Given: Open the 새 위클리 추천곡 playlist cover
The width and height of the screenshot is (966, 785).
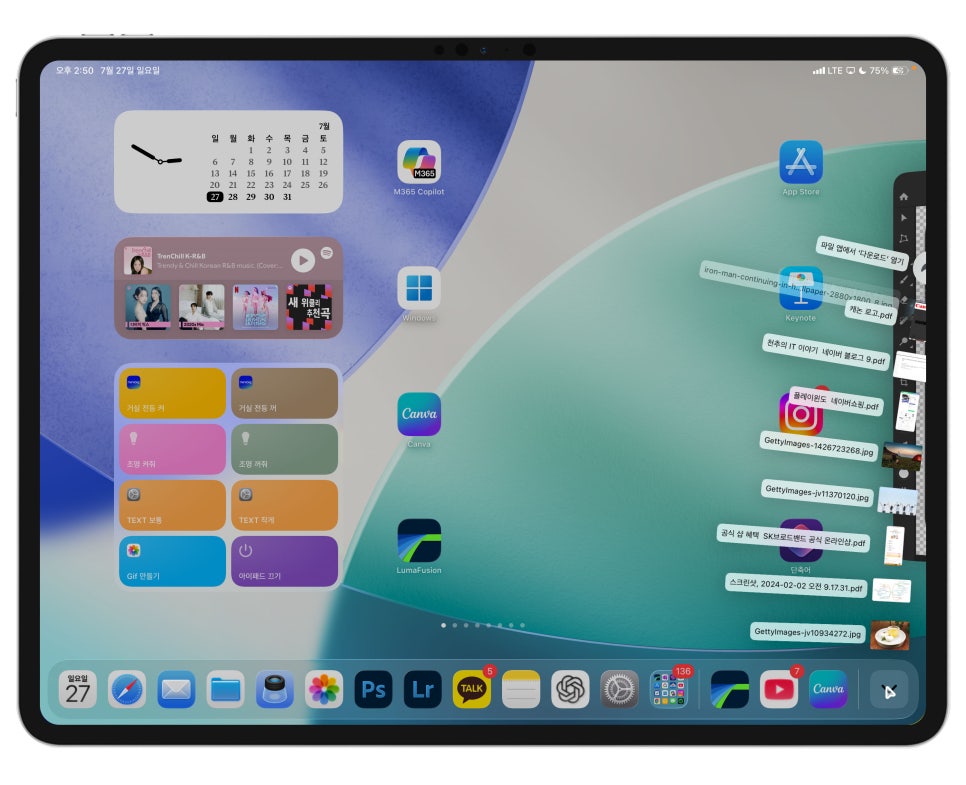Looking at the screenshot, I should pyautogui.click(x=309, y=307).
